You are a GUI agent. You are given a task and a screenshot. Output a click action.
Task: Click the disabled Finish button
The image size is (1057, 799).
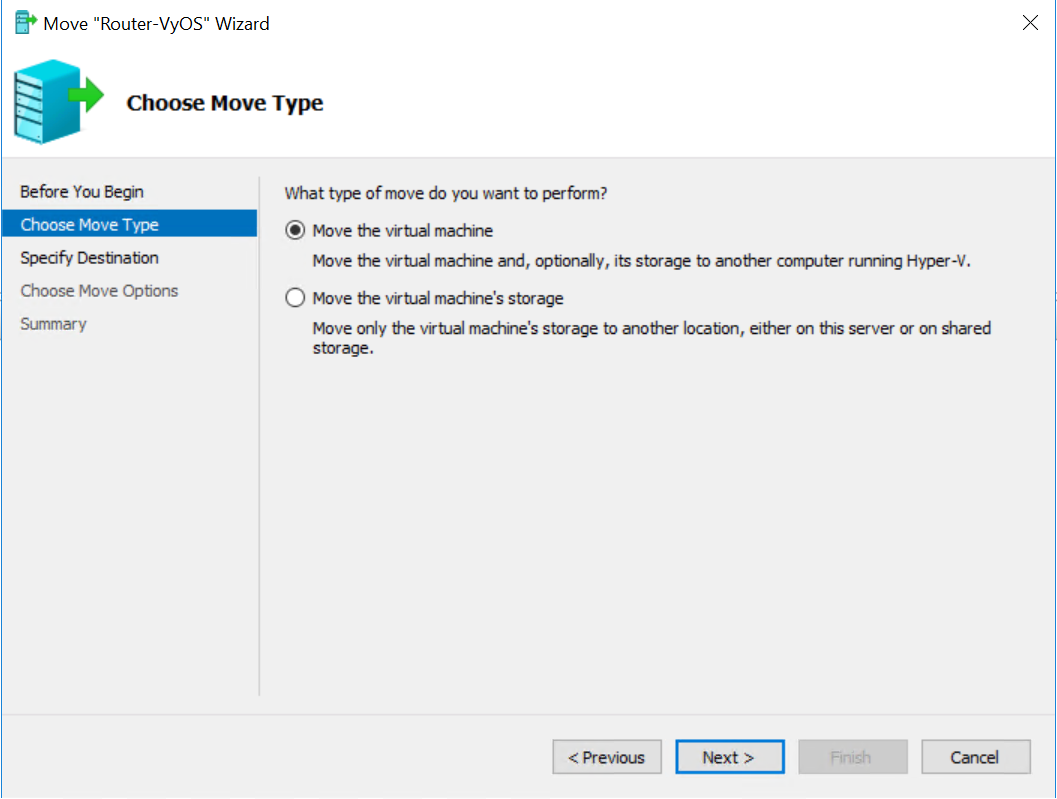click(852, 757)
